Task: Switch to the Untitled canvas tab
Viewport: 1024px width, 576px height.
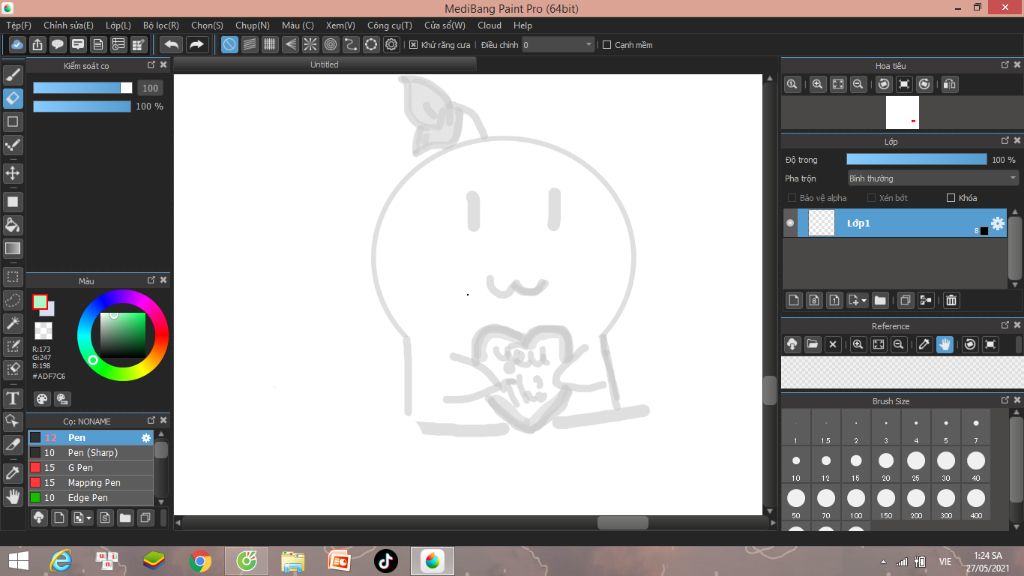Action: click(x=325, y=65)
